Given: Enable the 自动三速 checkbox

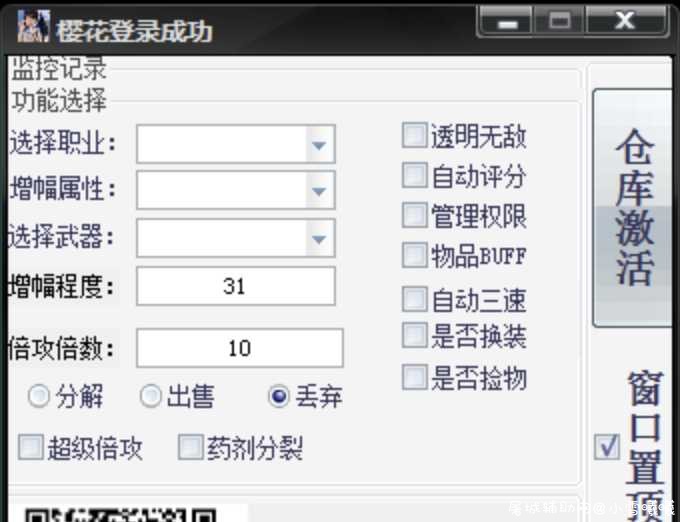Looking at the screenshot, I should pyautogui.click(x=415, y=299).
